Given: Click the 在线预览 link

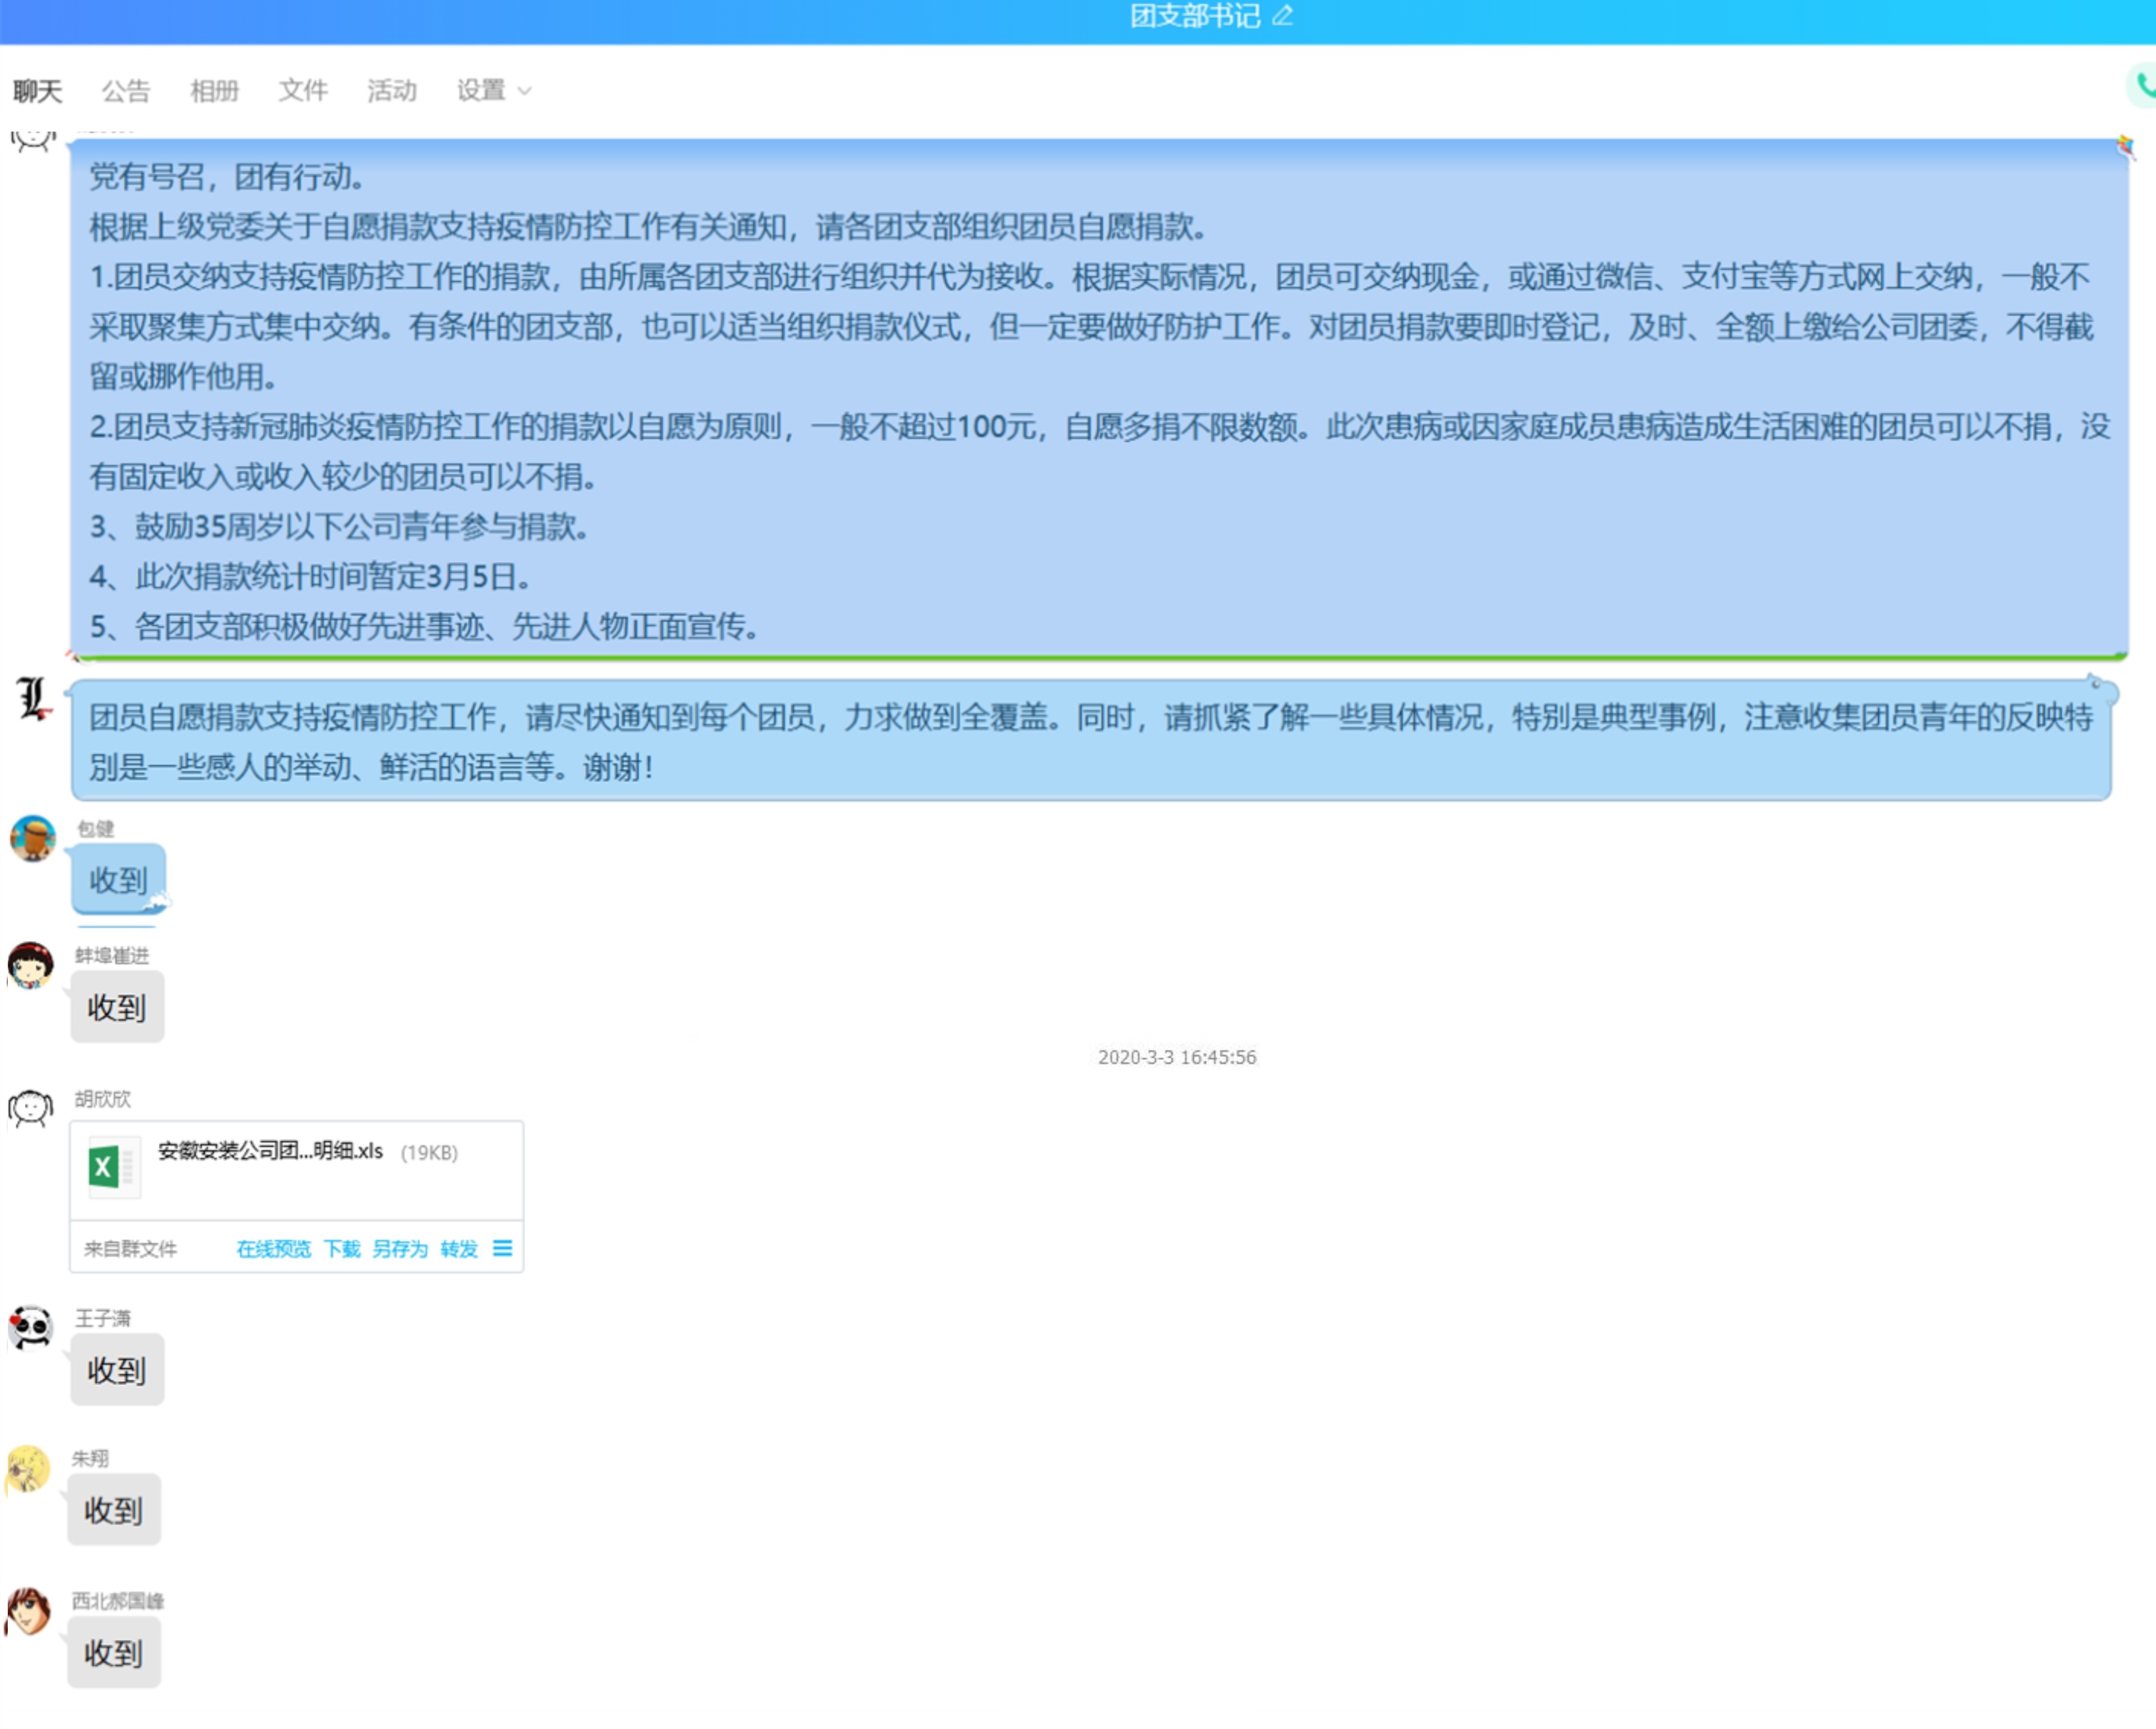Looking at the screenshot, I should coord(273,1249).
